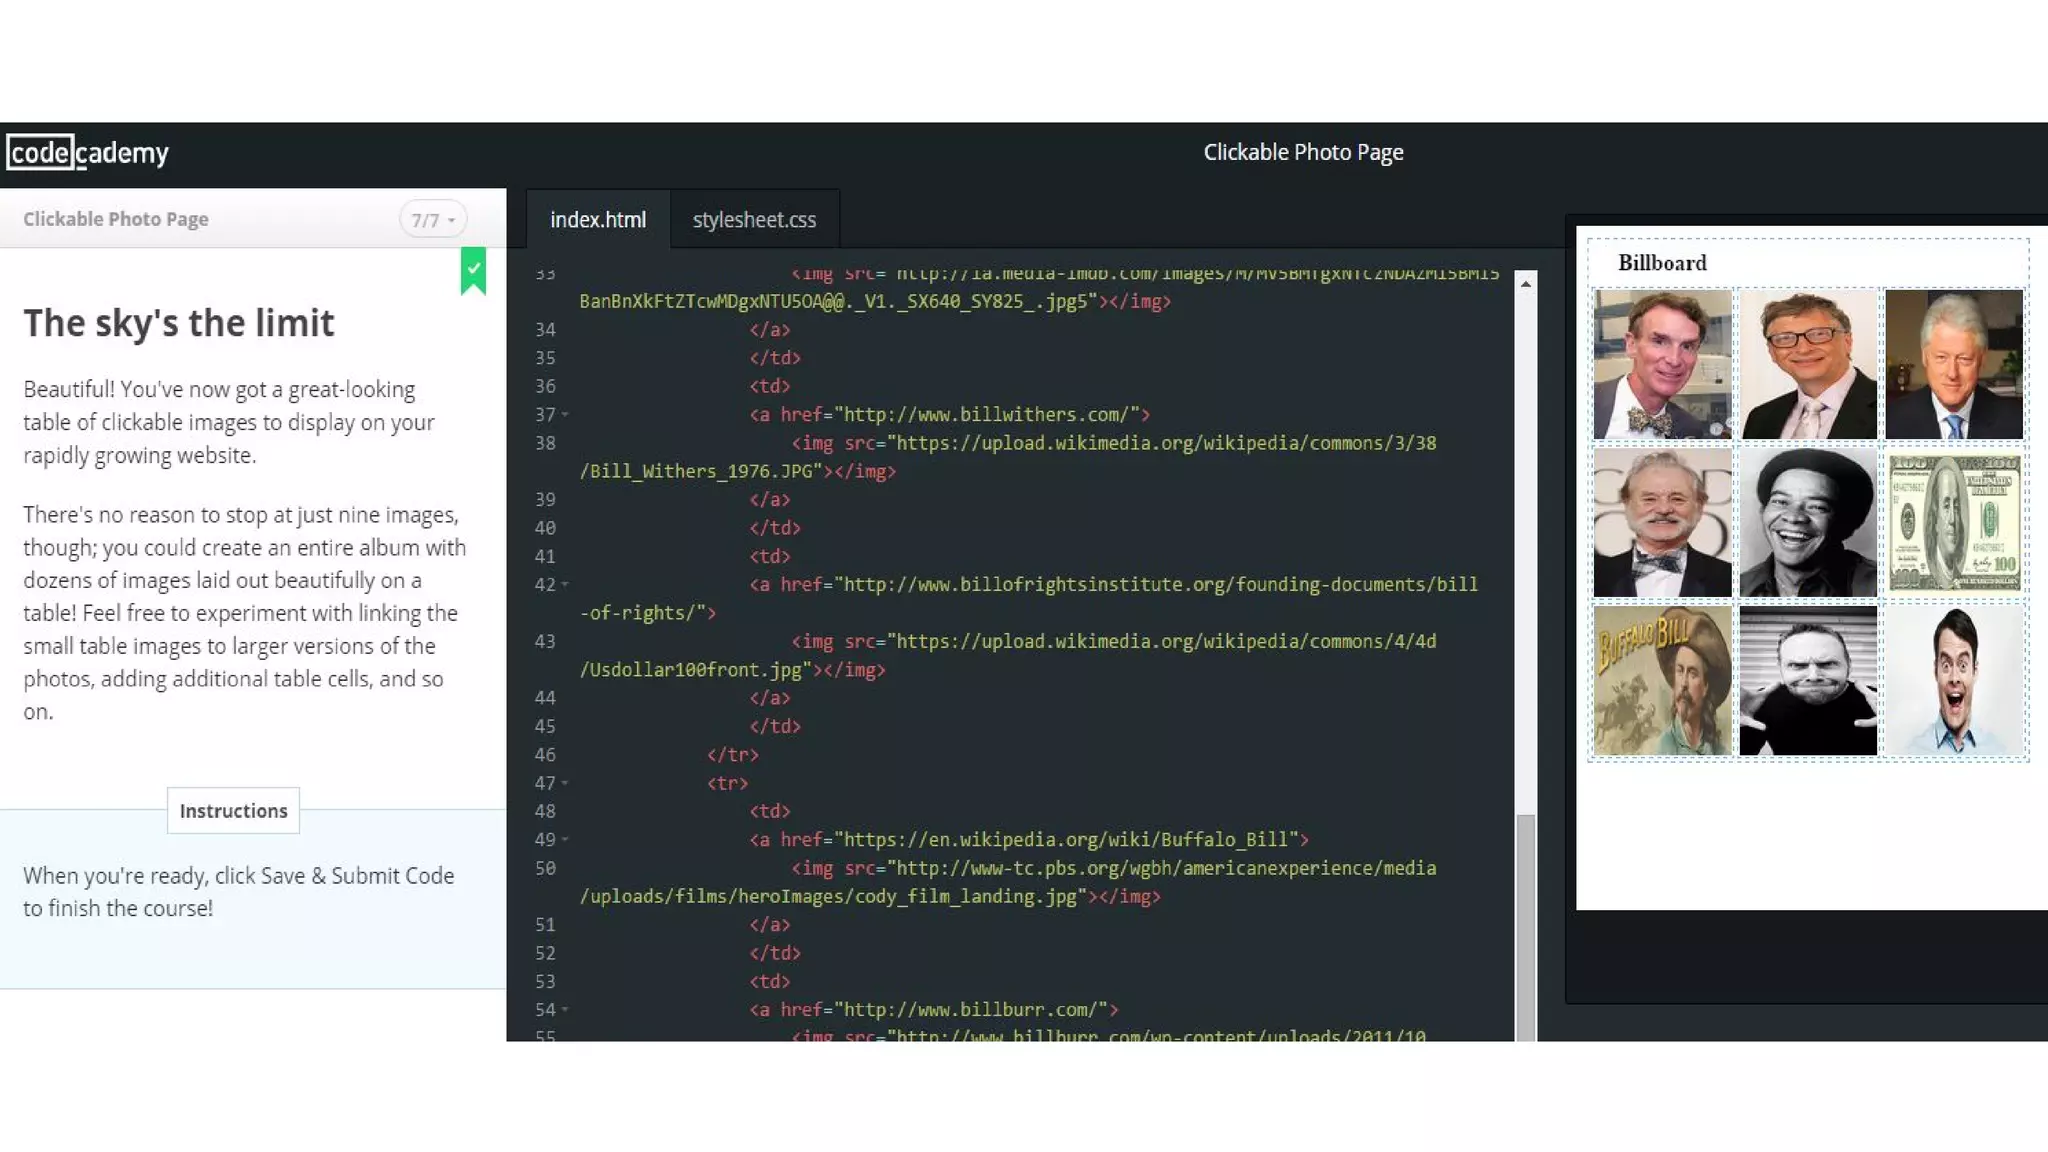Screen dimensions: 2048x1152
Task: Switch to the stylesheet.css tab
Action: tap(754, 220)
